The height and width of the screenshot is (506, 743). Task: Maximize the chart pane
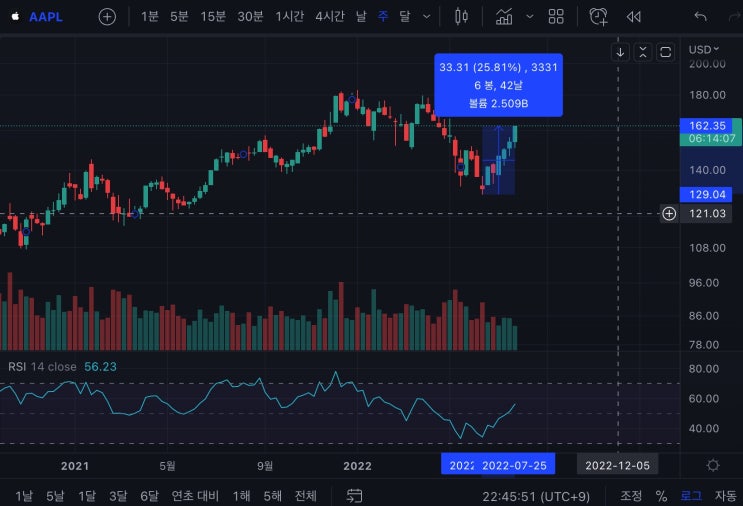(665, 52)
